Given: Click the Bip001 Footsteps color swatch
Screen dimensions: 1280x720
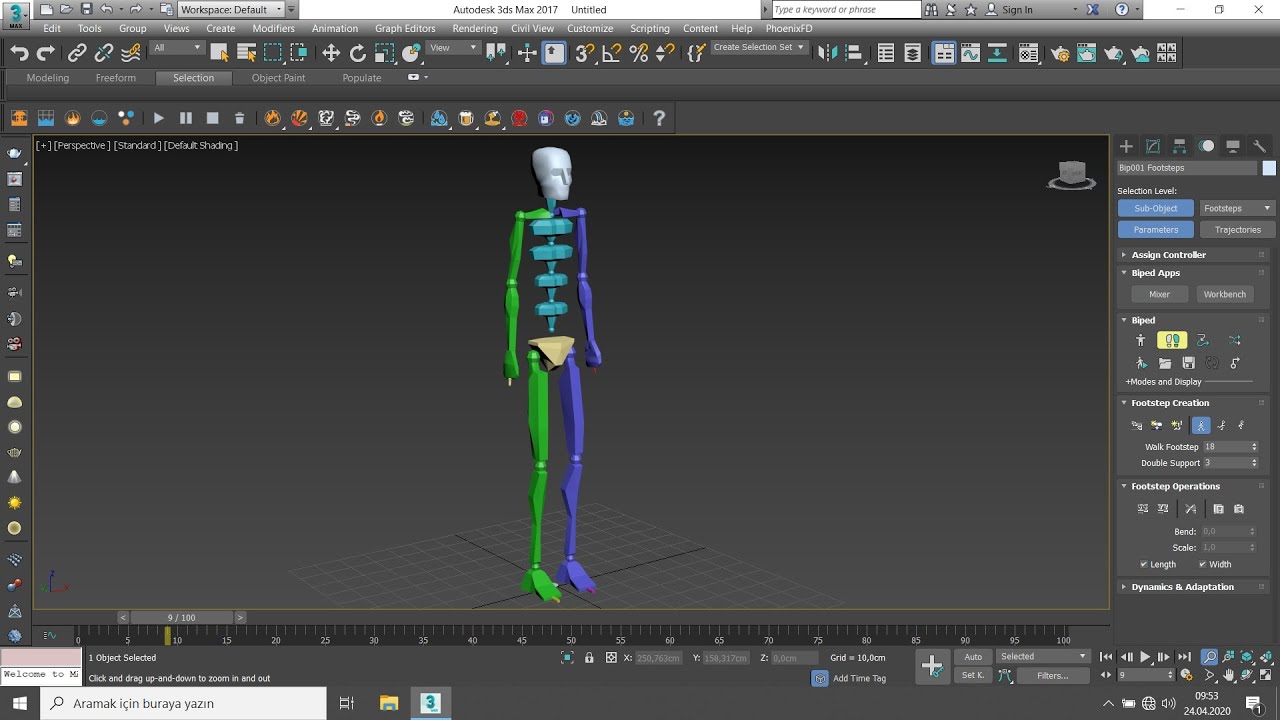Looking at the screenshot, I should coord(1269,168).
